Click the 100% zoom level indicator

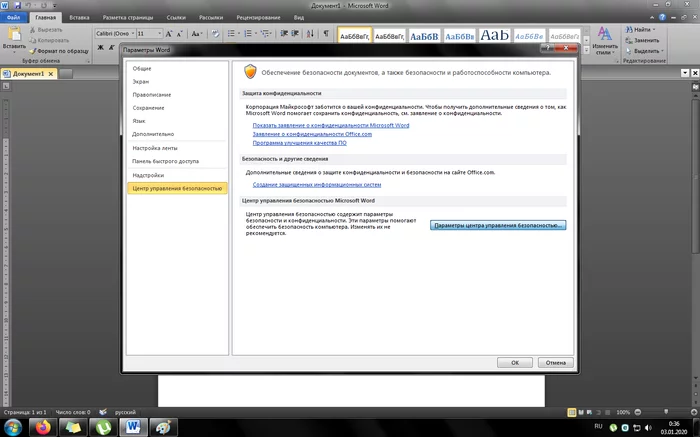tap(623, 412)
